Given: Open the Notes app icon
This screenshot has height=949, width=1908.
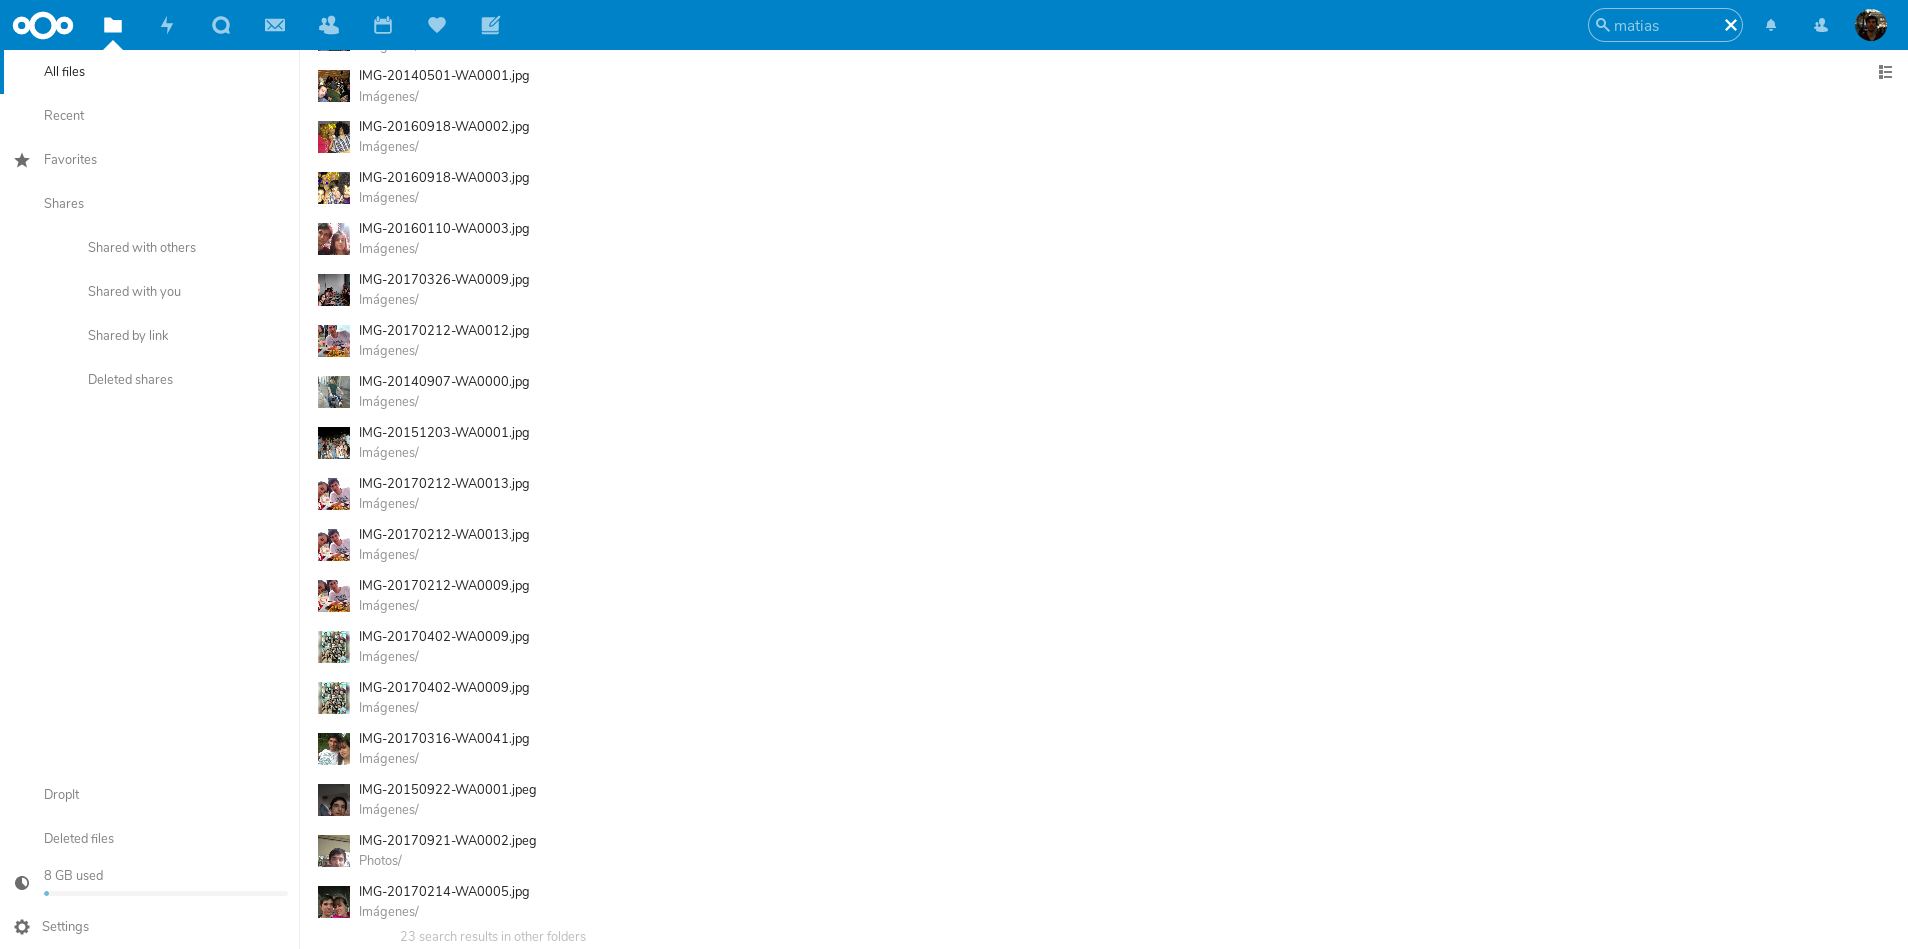Looking at the screenshot, I should (x=490, y=25).
